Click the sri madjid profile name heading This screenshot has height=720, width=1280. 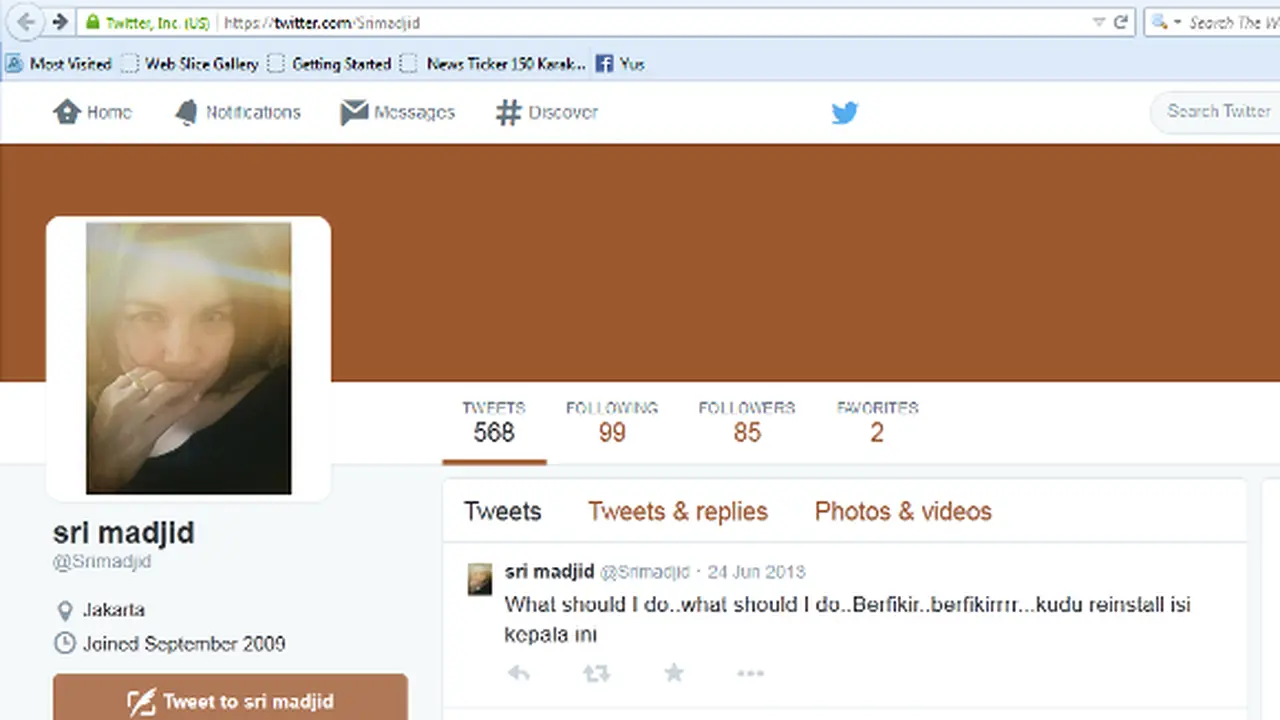124,532
